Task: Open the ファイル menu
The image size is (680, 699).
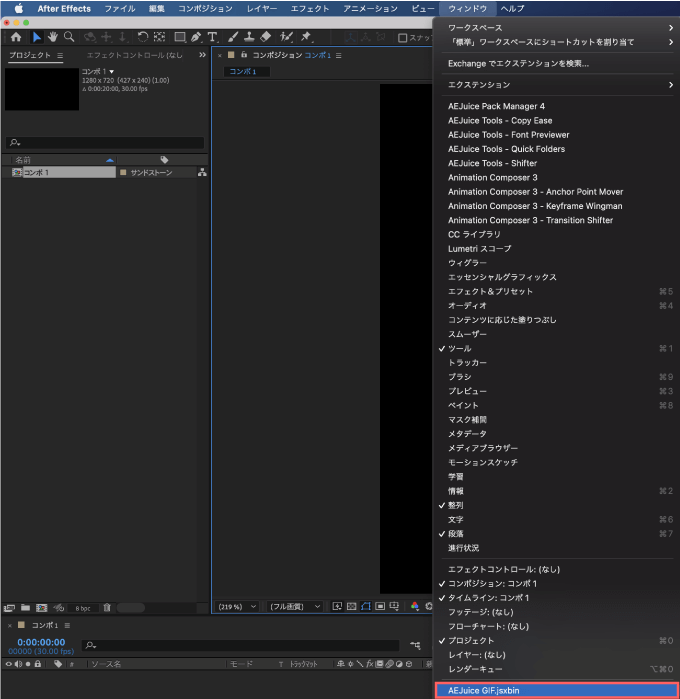Action: tap(120, 8)
